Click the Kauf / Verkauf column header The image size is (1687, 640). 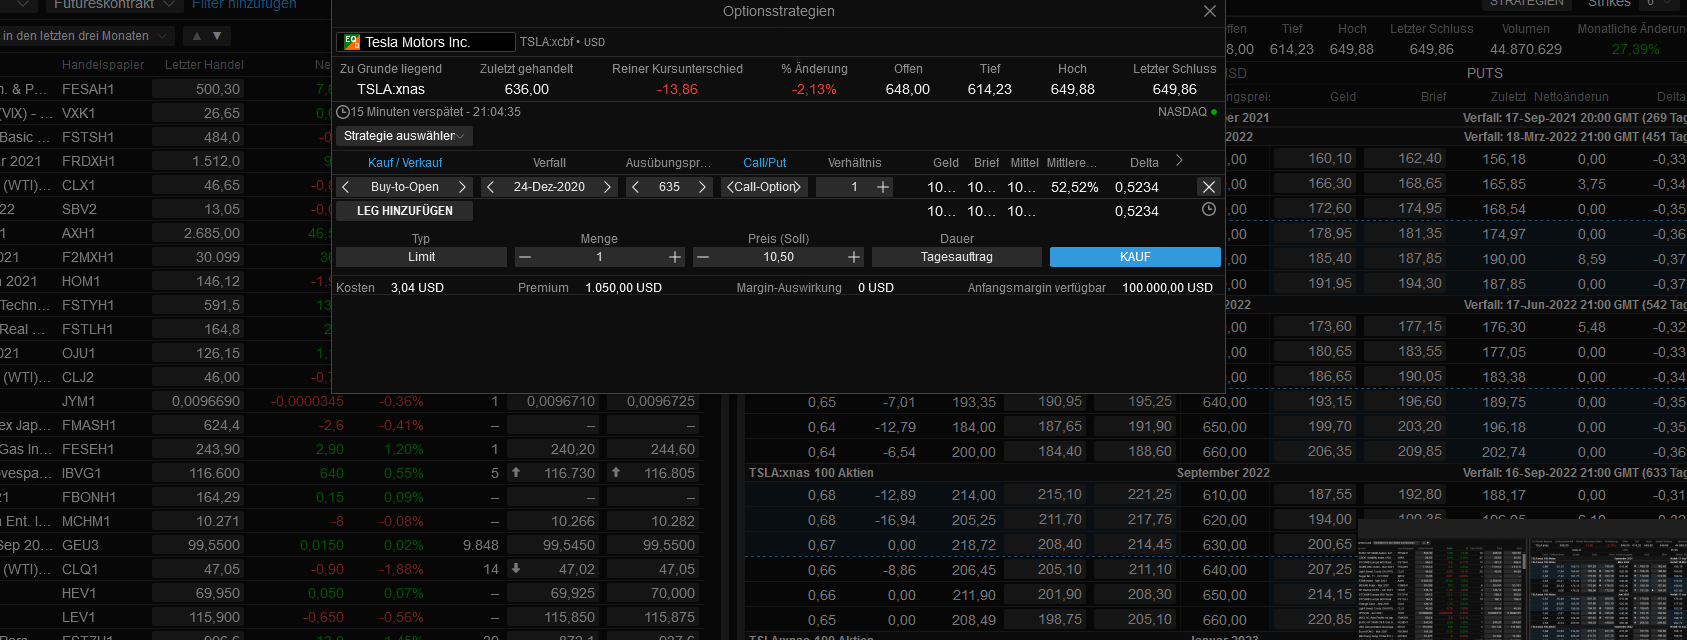pyautogui.click(x=404, y=163)
